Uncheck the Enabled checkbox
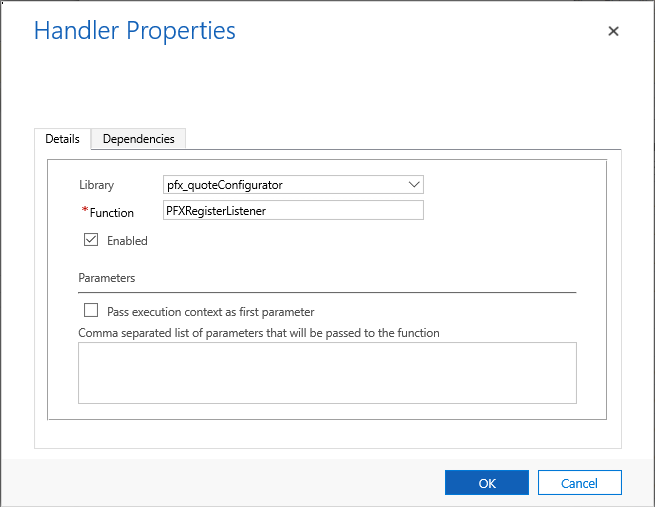 (91, 240)
